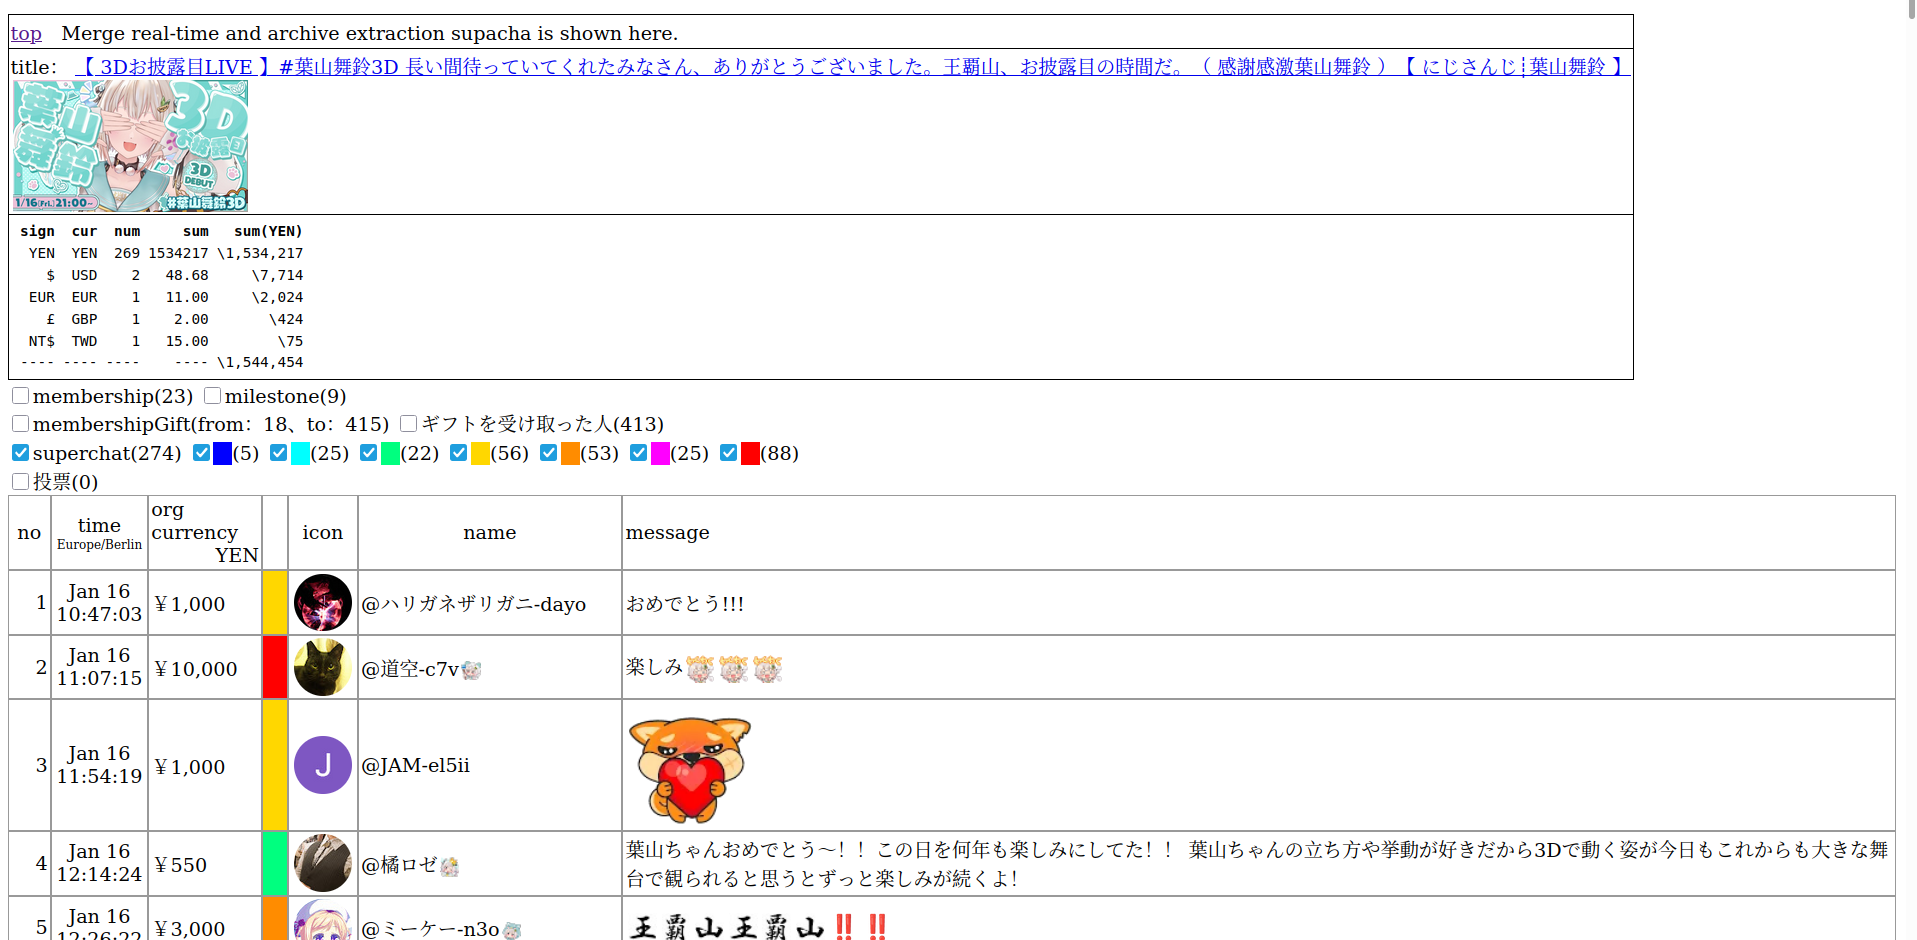
Task: Click the member badge beside @ミーケー-n3o
Action: point(512,931)
